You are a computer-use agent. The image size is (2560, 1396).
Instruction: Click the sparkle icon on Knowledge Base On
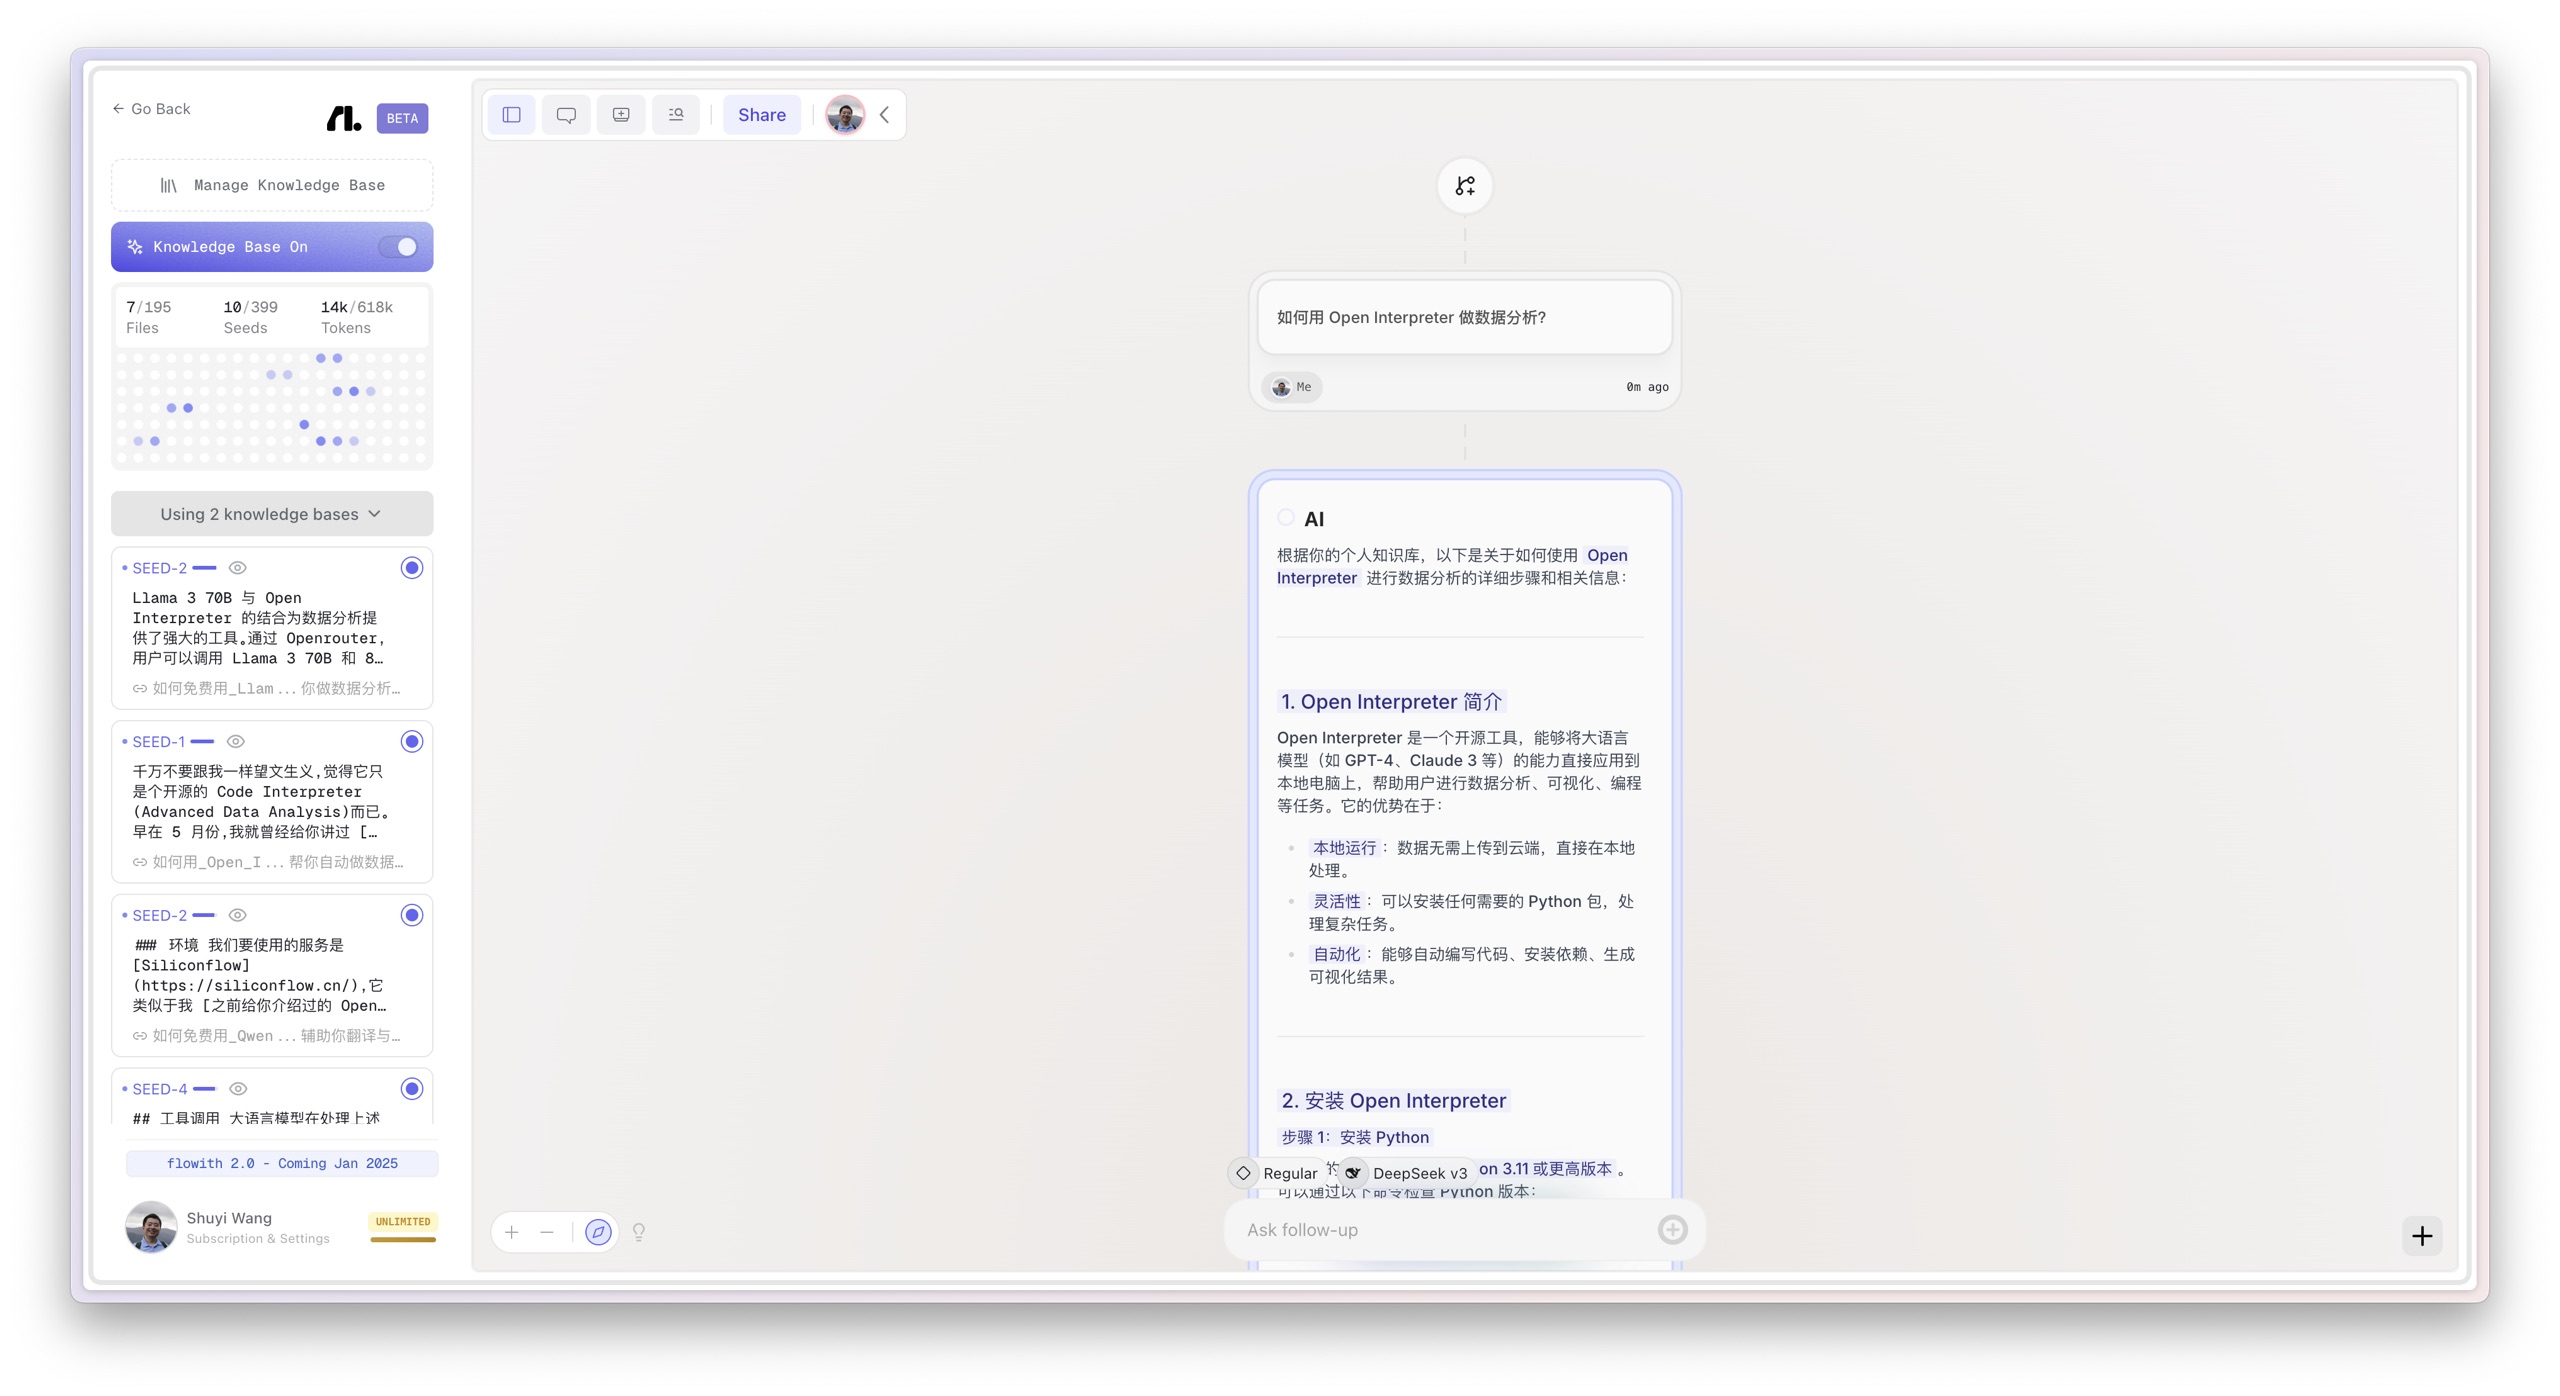(135, 247)
